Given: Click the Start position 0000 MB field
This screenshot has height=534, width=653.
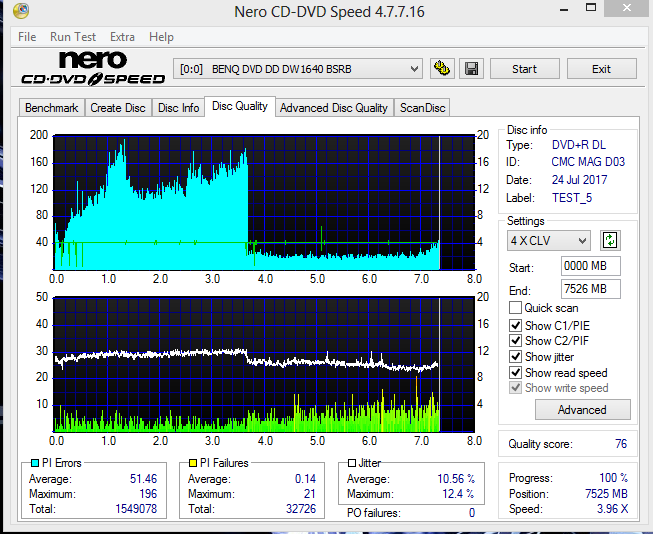Looking at the screenshot, I should (591, 266).
